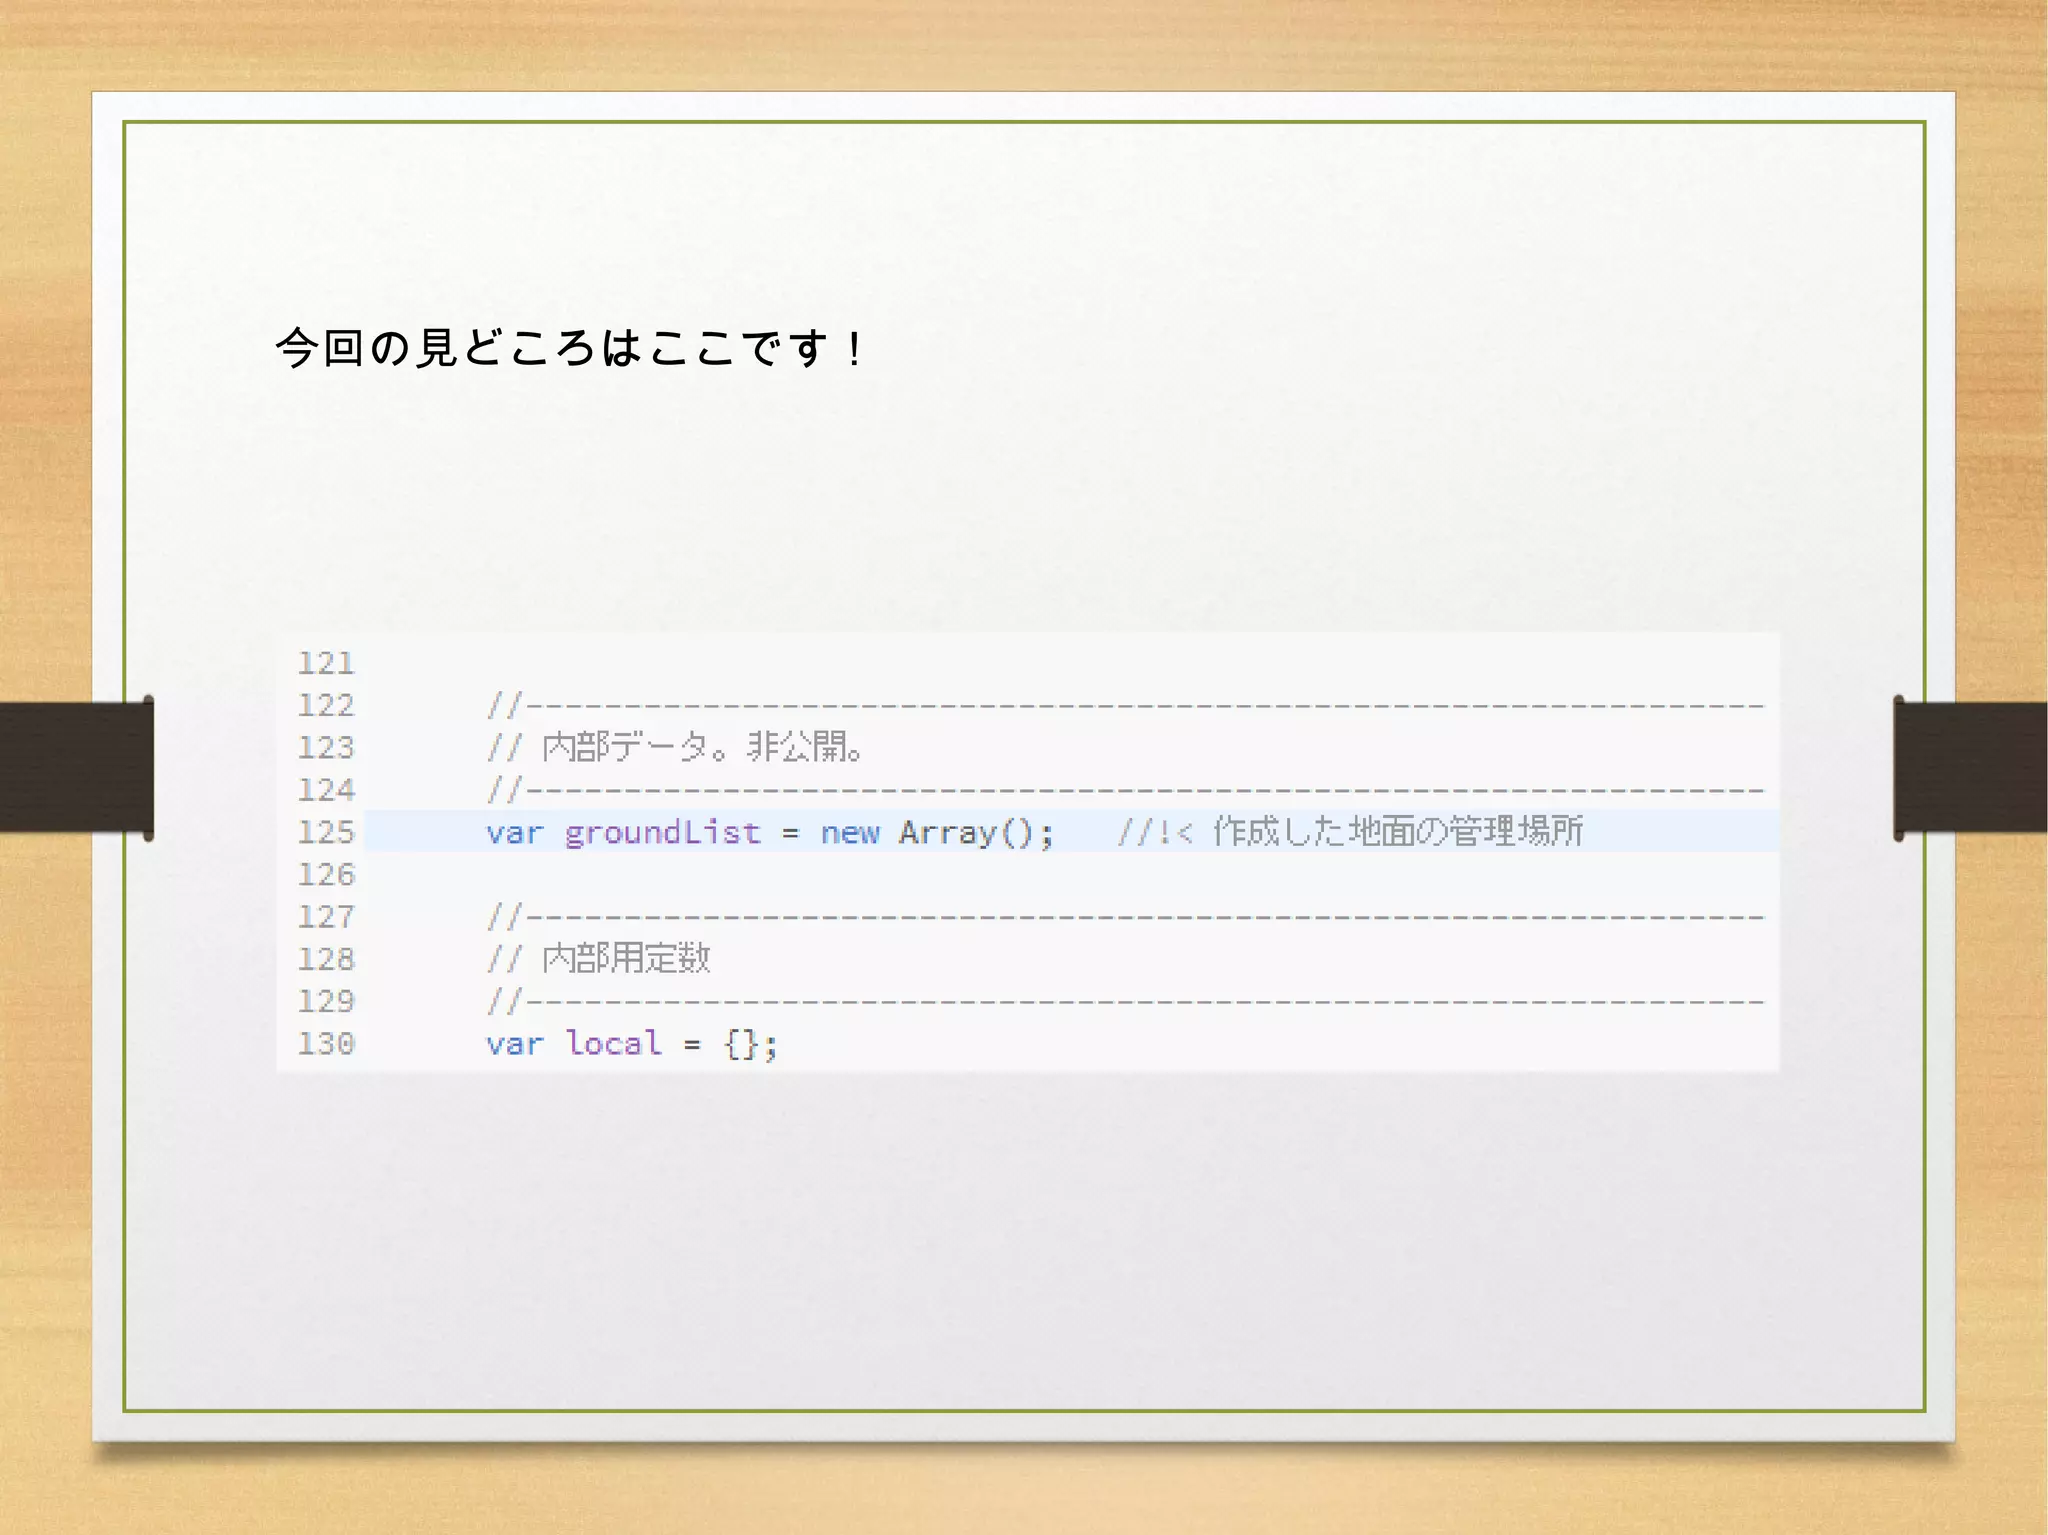Click the comment 内部用定数

pos(626,958)
